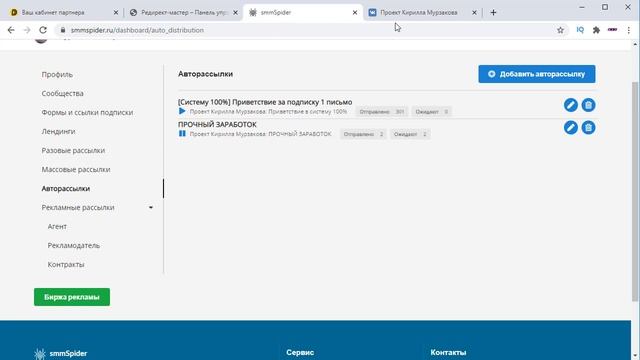Open Формы и ссылки подписки
The image size is (640, 360).
coord(87,112)
